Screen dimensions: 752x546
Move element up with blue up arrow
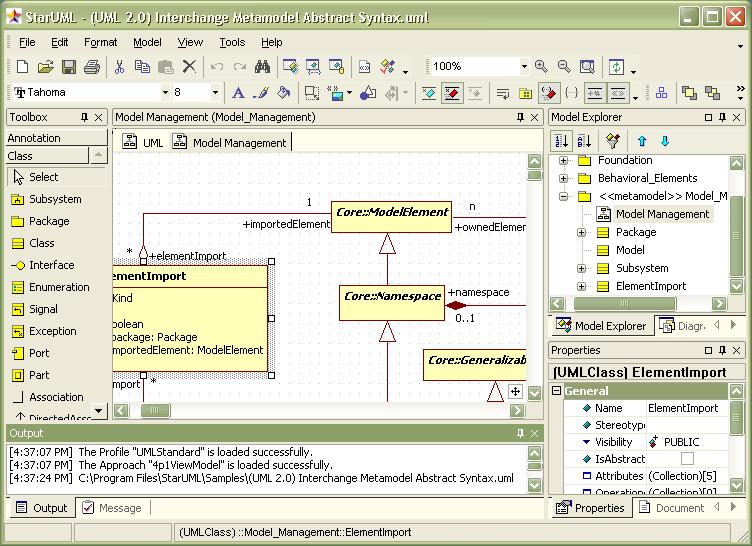click(642, 141)
